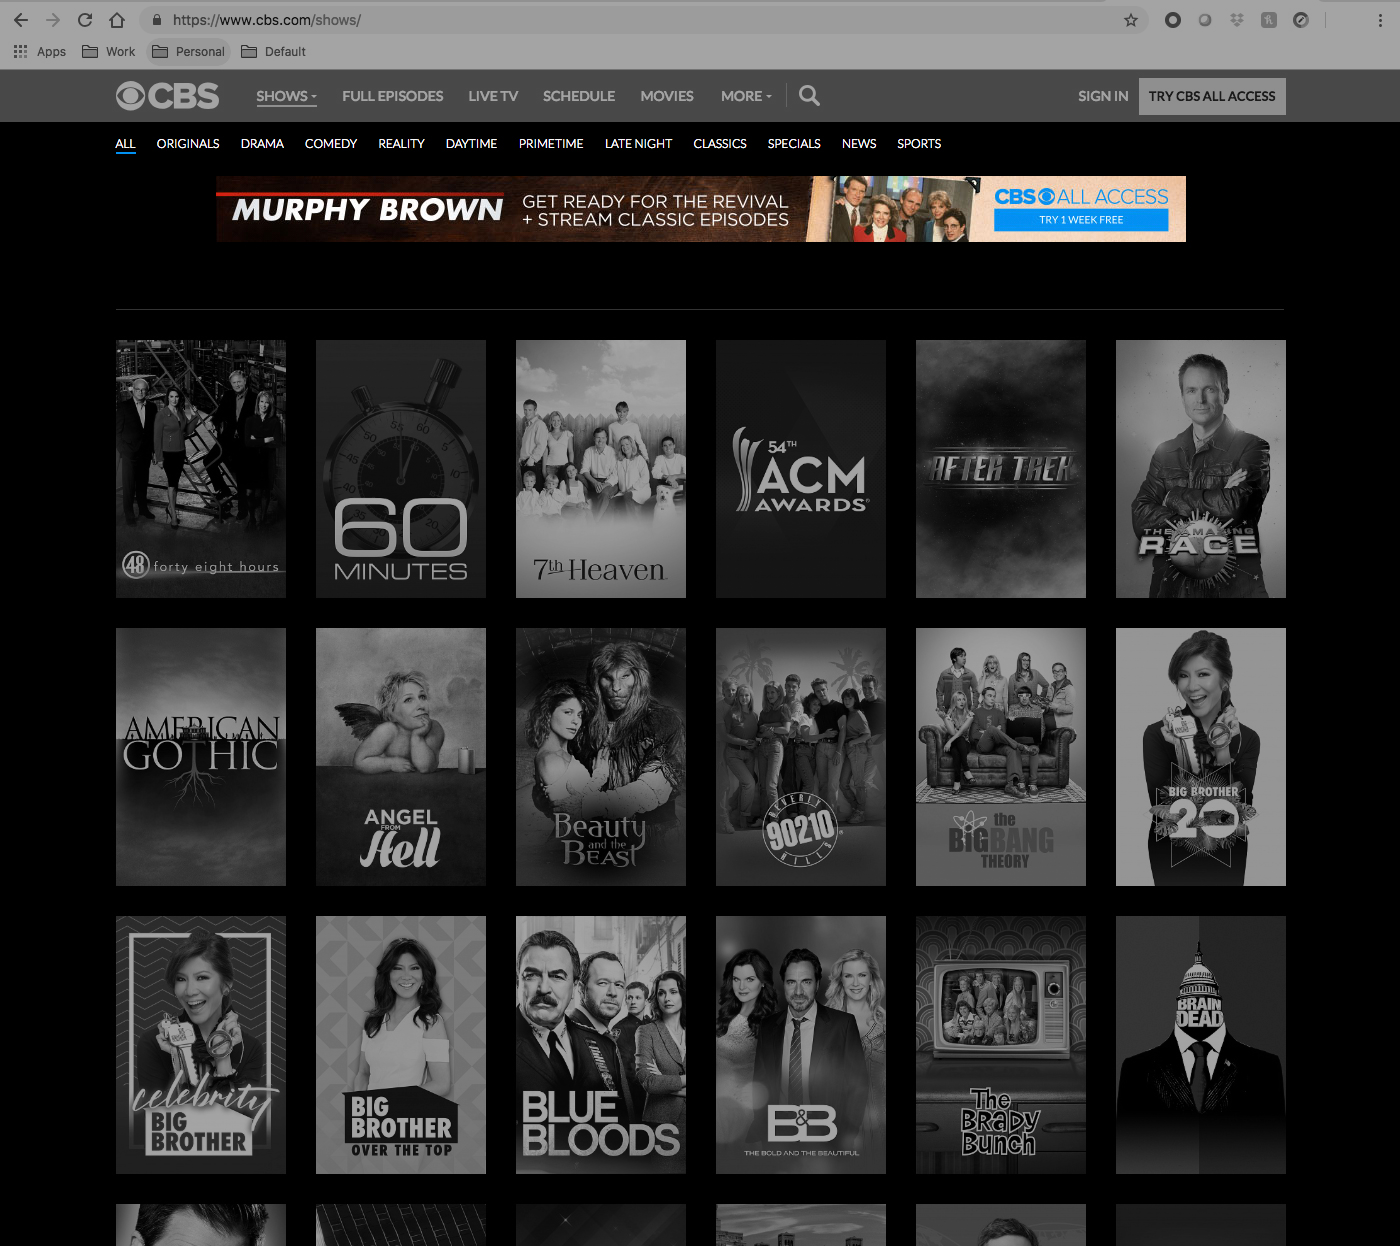
Task: Open the 7th Heaven show poster
Action: tap(601, 469)
